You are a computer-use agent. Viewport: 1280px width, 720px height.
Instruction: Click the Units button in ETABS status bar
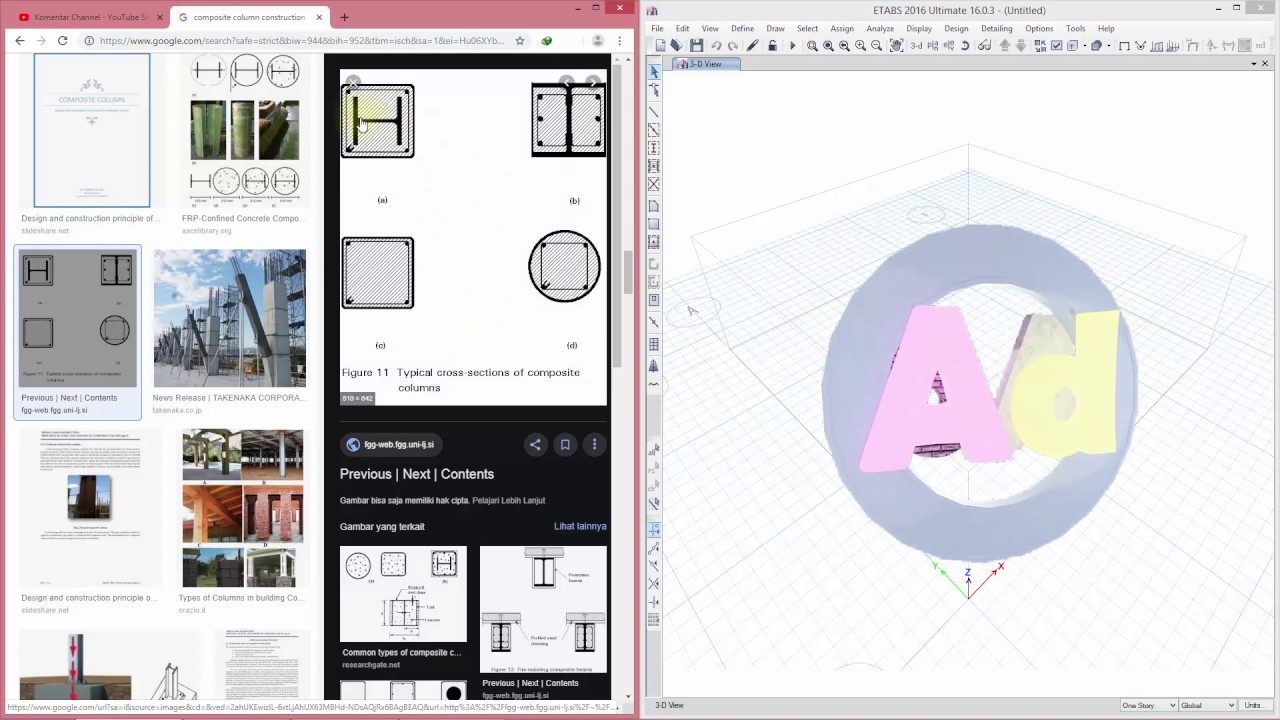point(1254,705)
